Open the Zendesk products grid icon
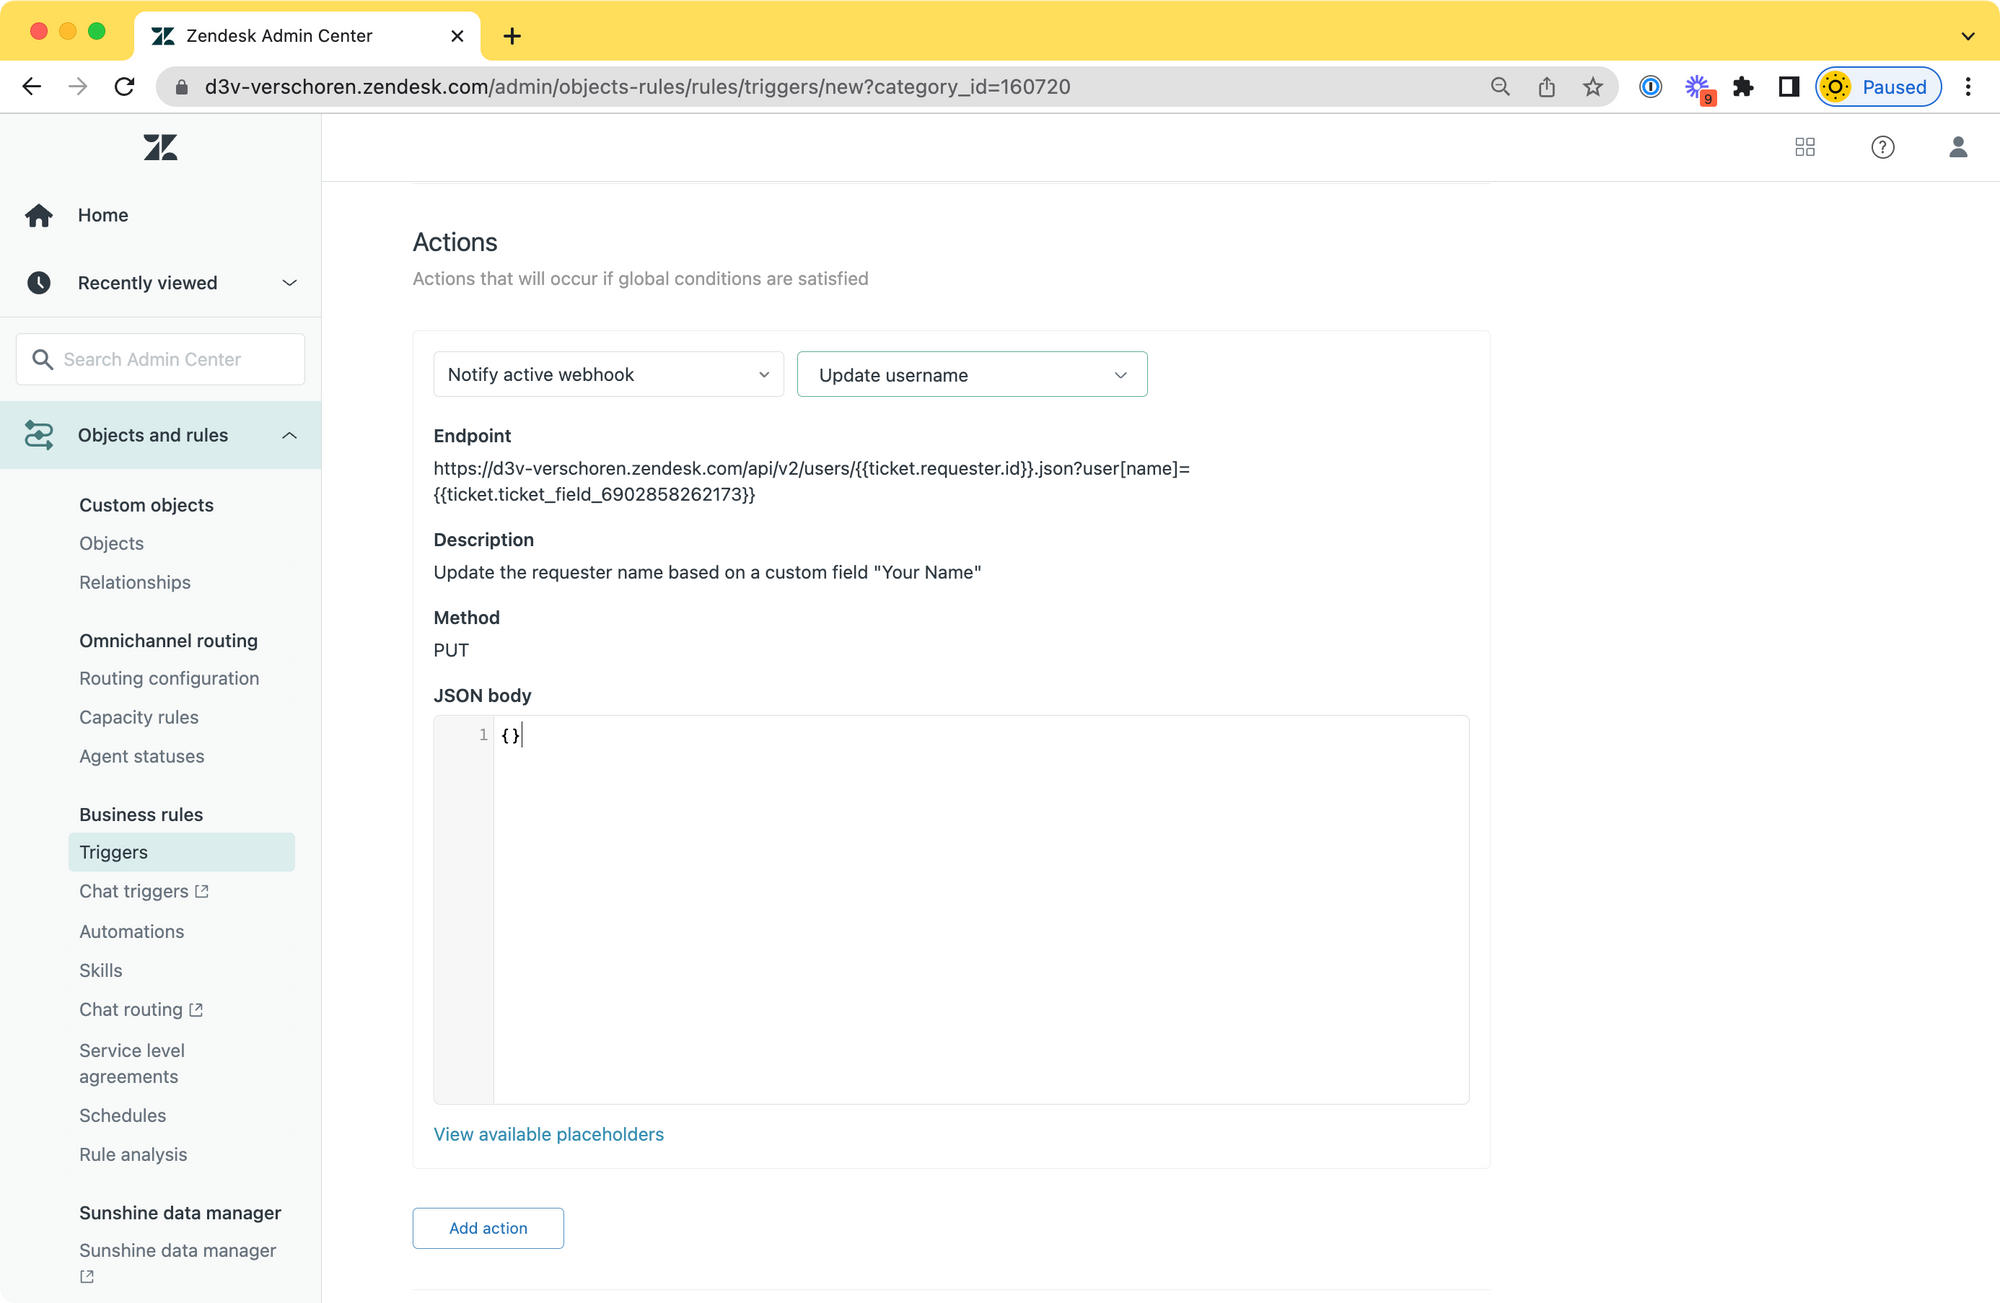The image size is (2000, 1303). pos(1805,148)
